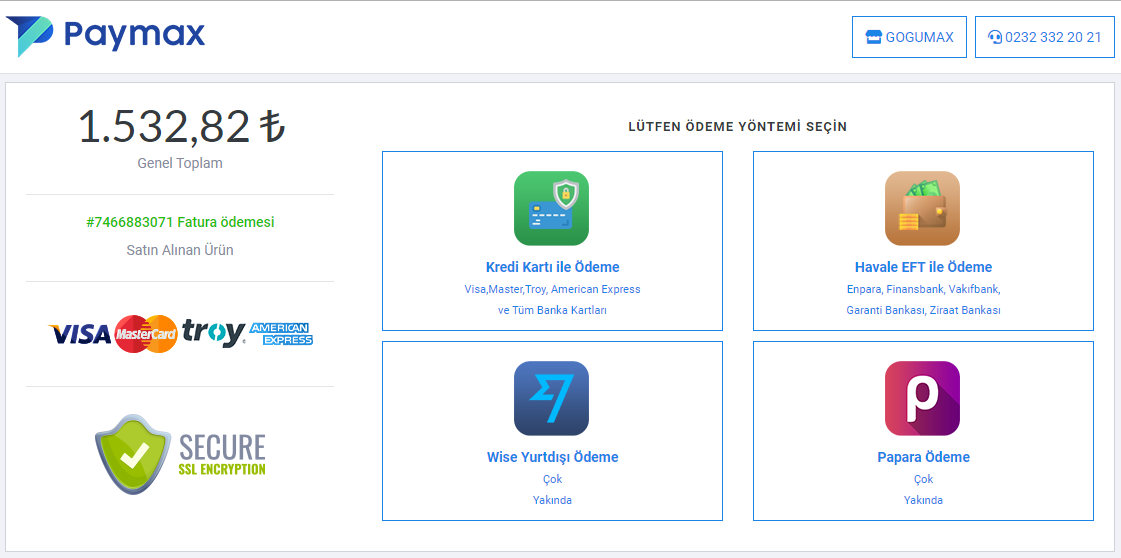Click the troy card logo
The height and width of the screenshot is (558, 1121).
tap(213, 333)
